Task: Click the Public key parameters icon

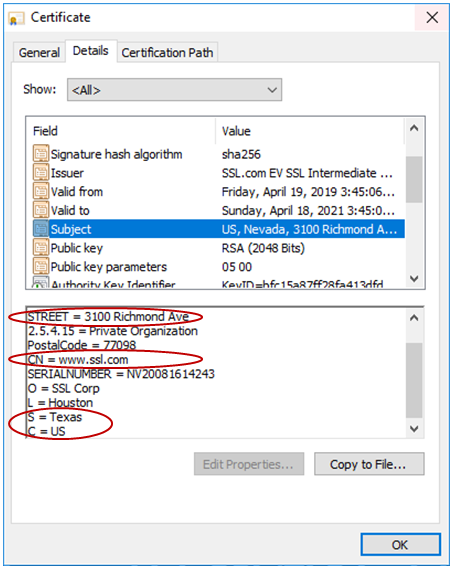Action: click(x=41, y=266)
